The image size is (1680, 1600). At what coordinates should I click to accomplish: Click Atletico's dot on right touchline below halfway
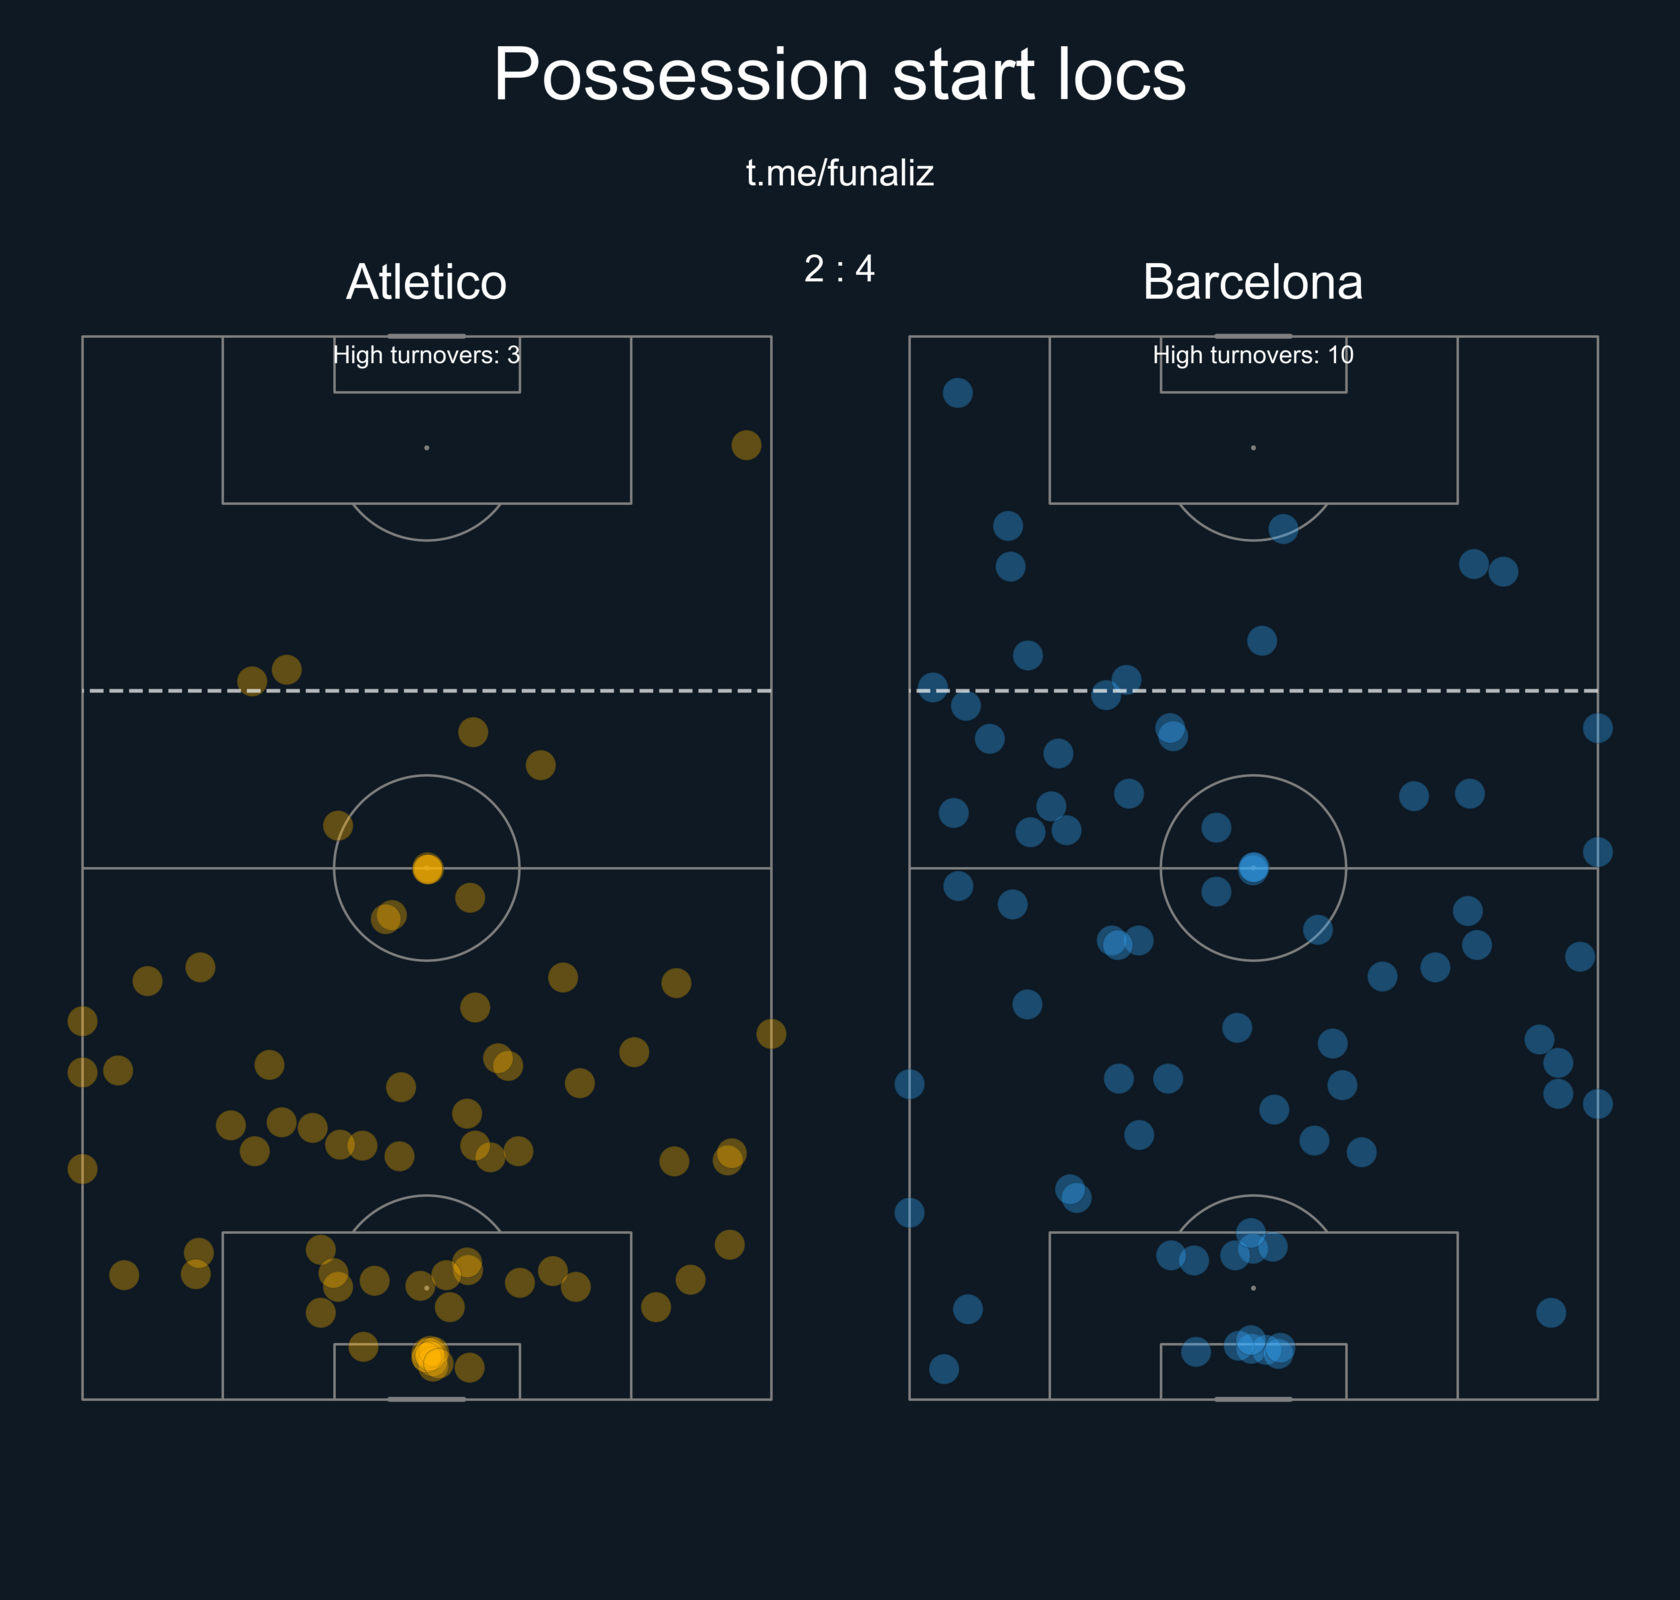coord(771,1034)
